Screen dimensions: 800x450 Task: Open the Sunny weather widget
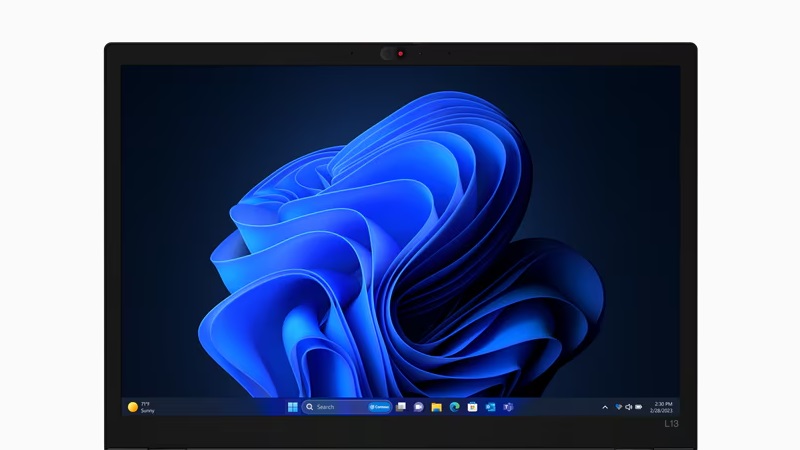click(141, 407)
